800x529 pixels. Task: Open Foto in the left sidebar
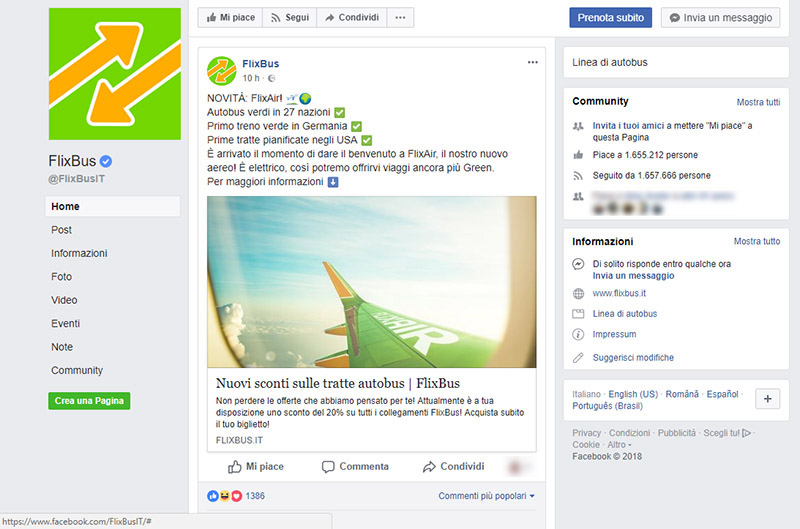coord(61,277)
